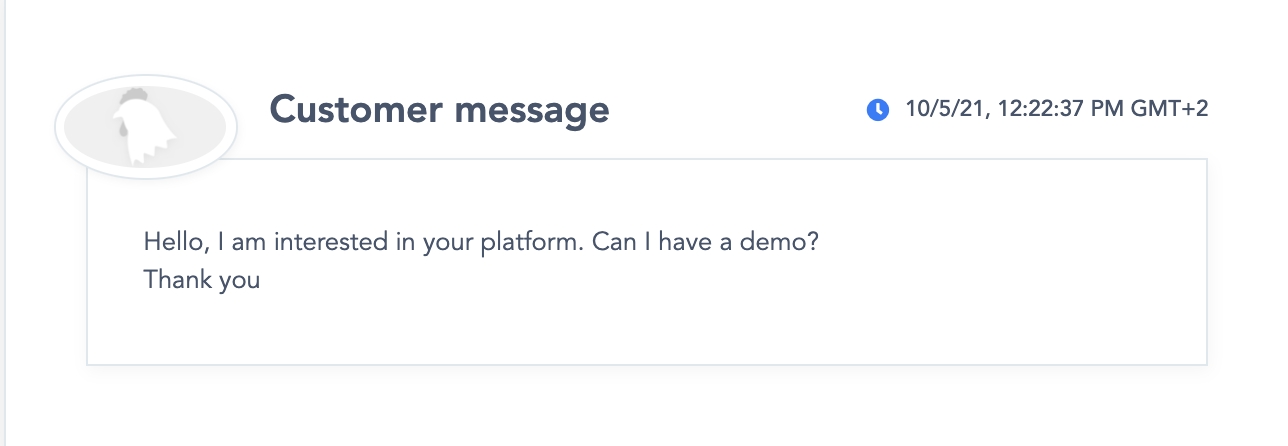Click the word Customer in heading

pos(355,109)
